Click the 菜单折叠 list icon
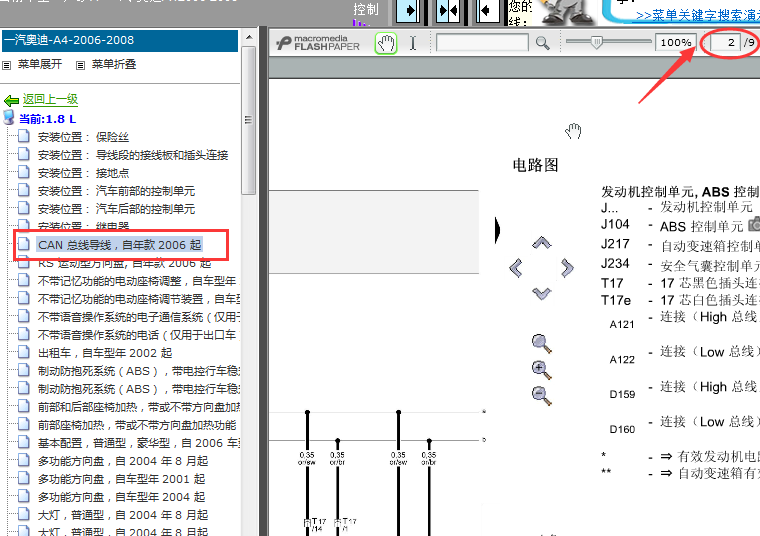Viewport: 760px width, 536px height. (x=81, y=65)
